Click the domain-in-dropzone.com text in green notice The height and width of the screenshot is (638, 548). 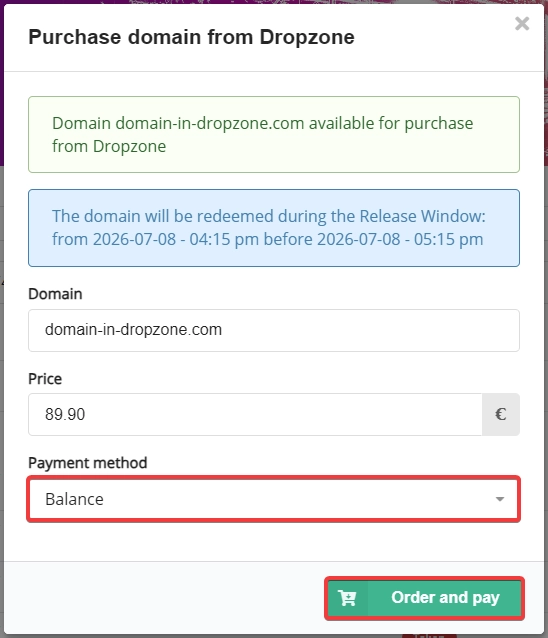click(210, 123)
